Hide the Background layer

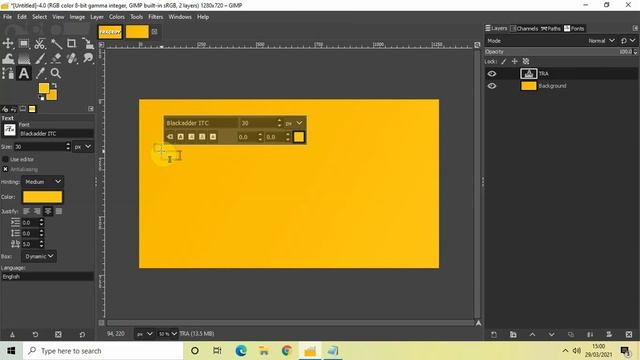[492, 86]
